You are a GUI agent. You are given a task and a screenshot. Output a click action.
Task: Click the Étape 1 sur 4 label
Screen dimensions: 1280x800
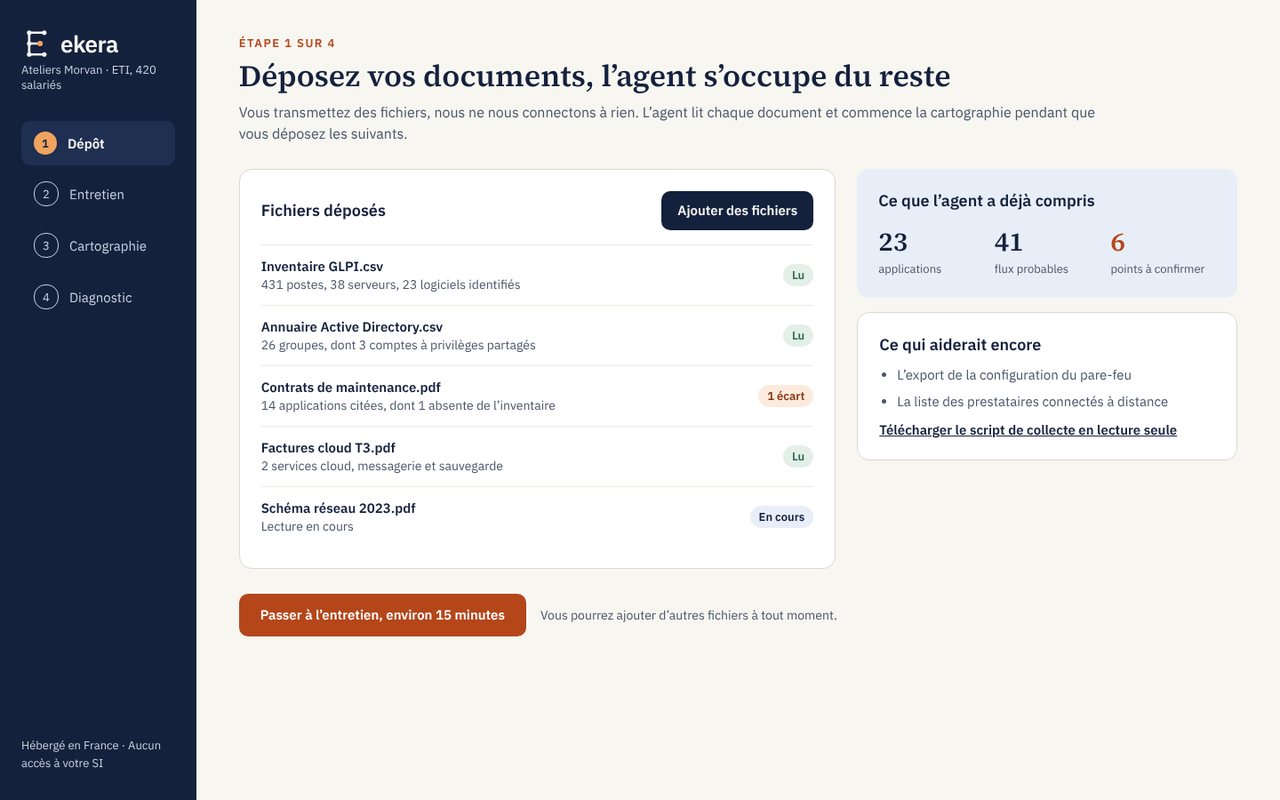point(287,43)
